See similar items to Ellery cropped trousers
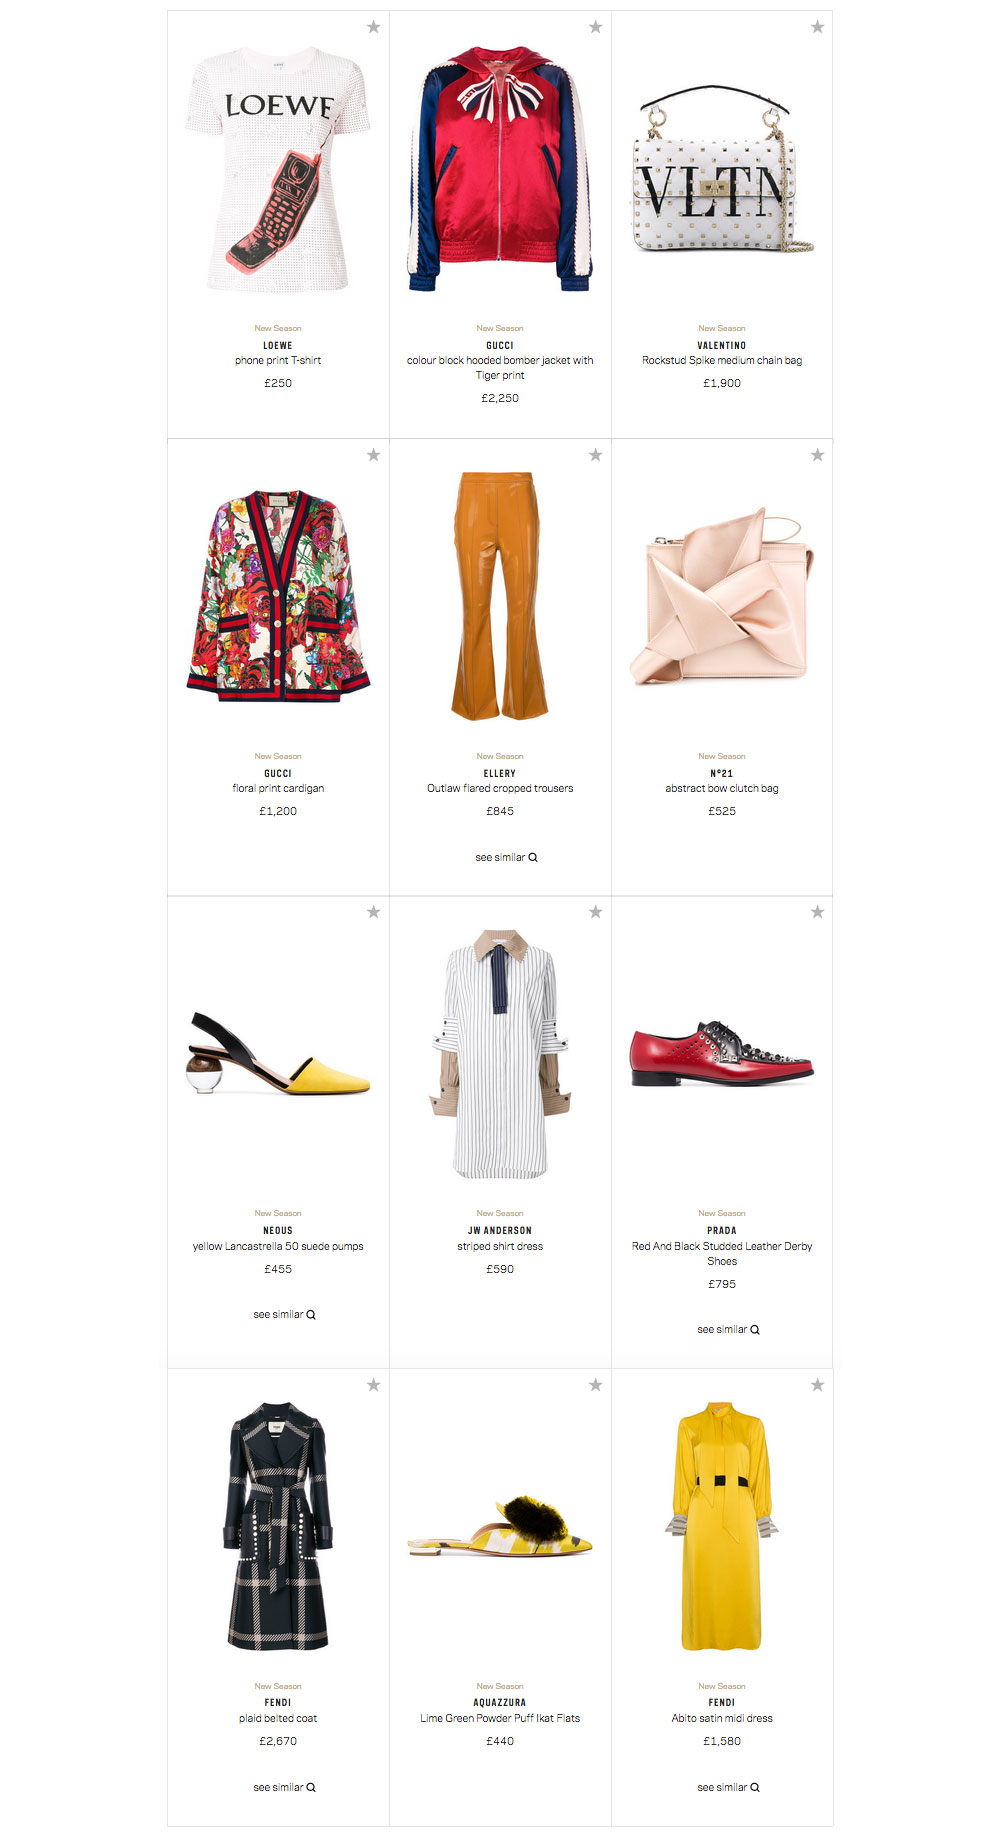The height and width of the screenshot is (1837, 1000). click(x=506, y=857)
